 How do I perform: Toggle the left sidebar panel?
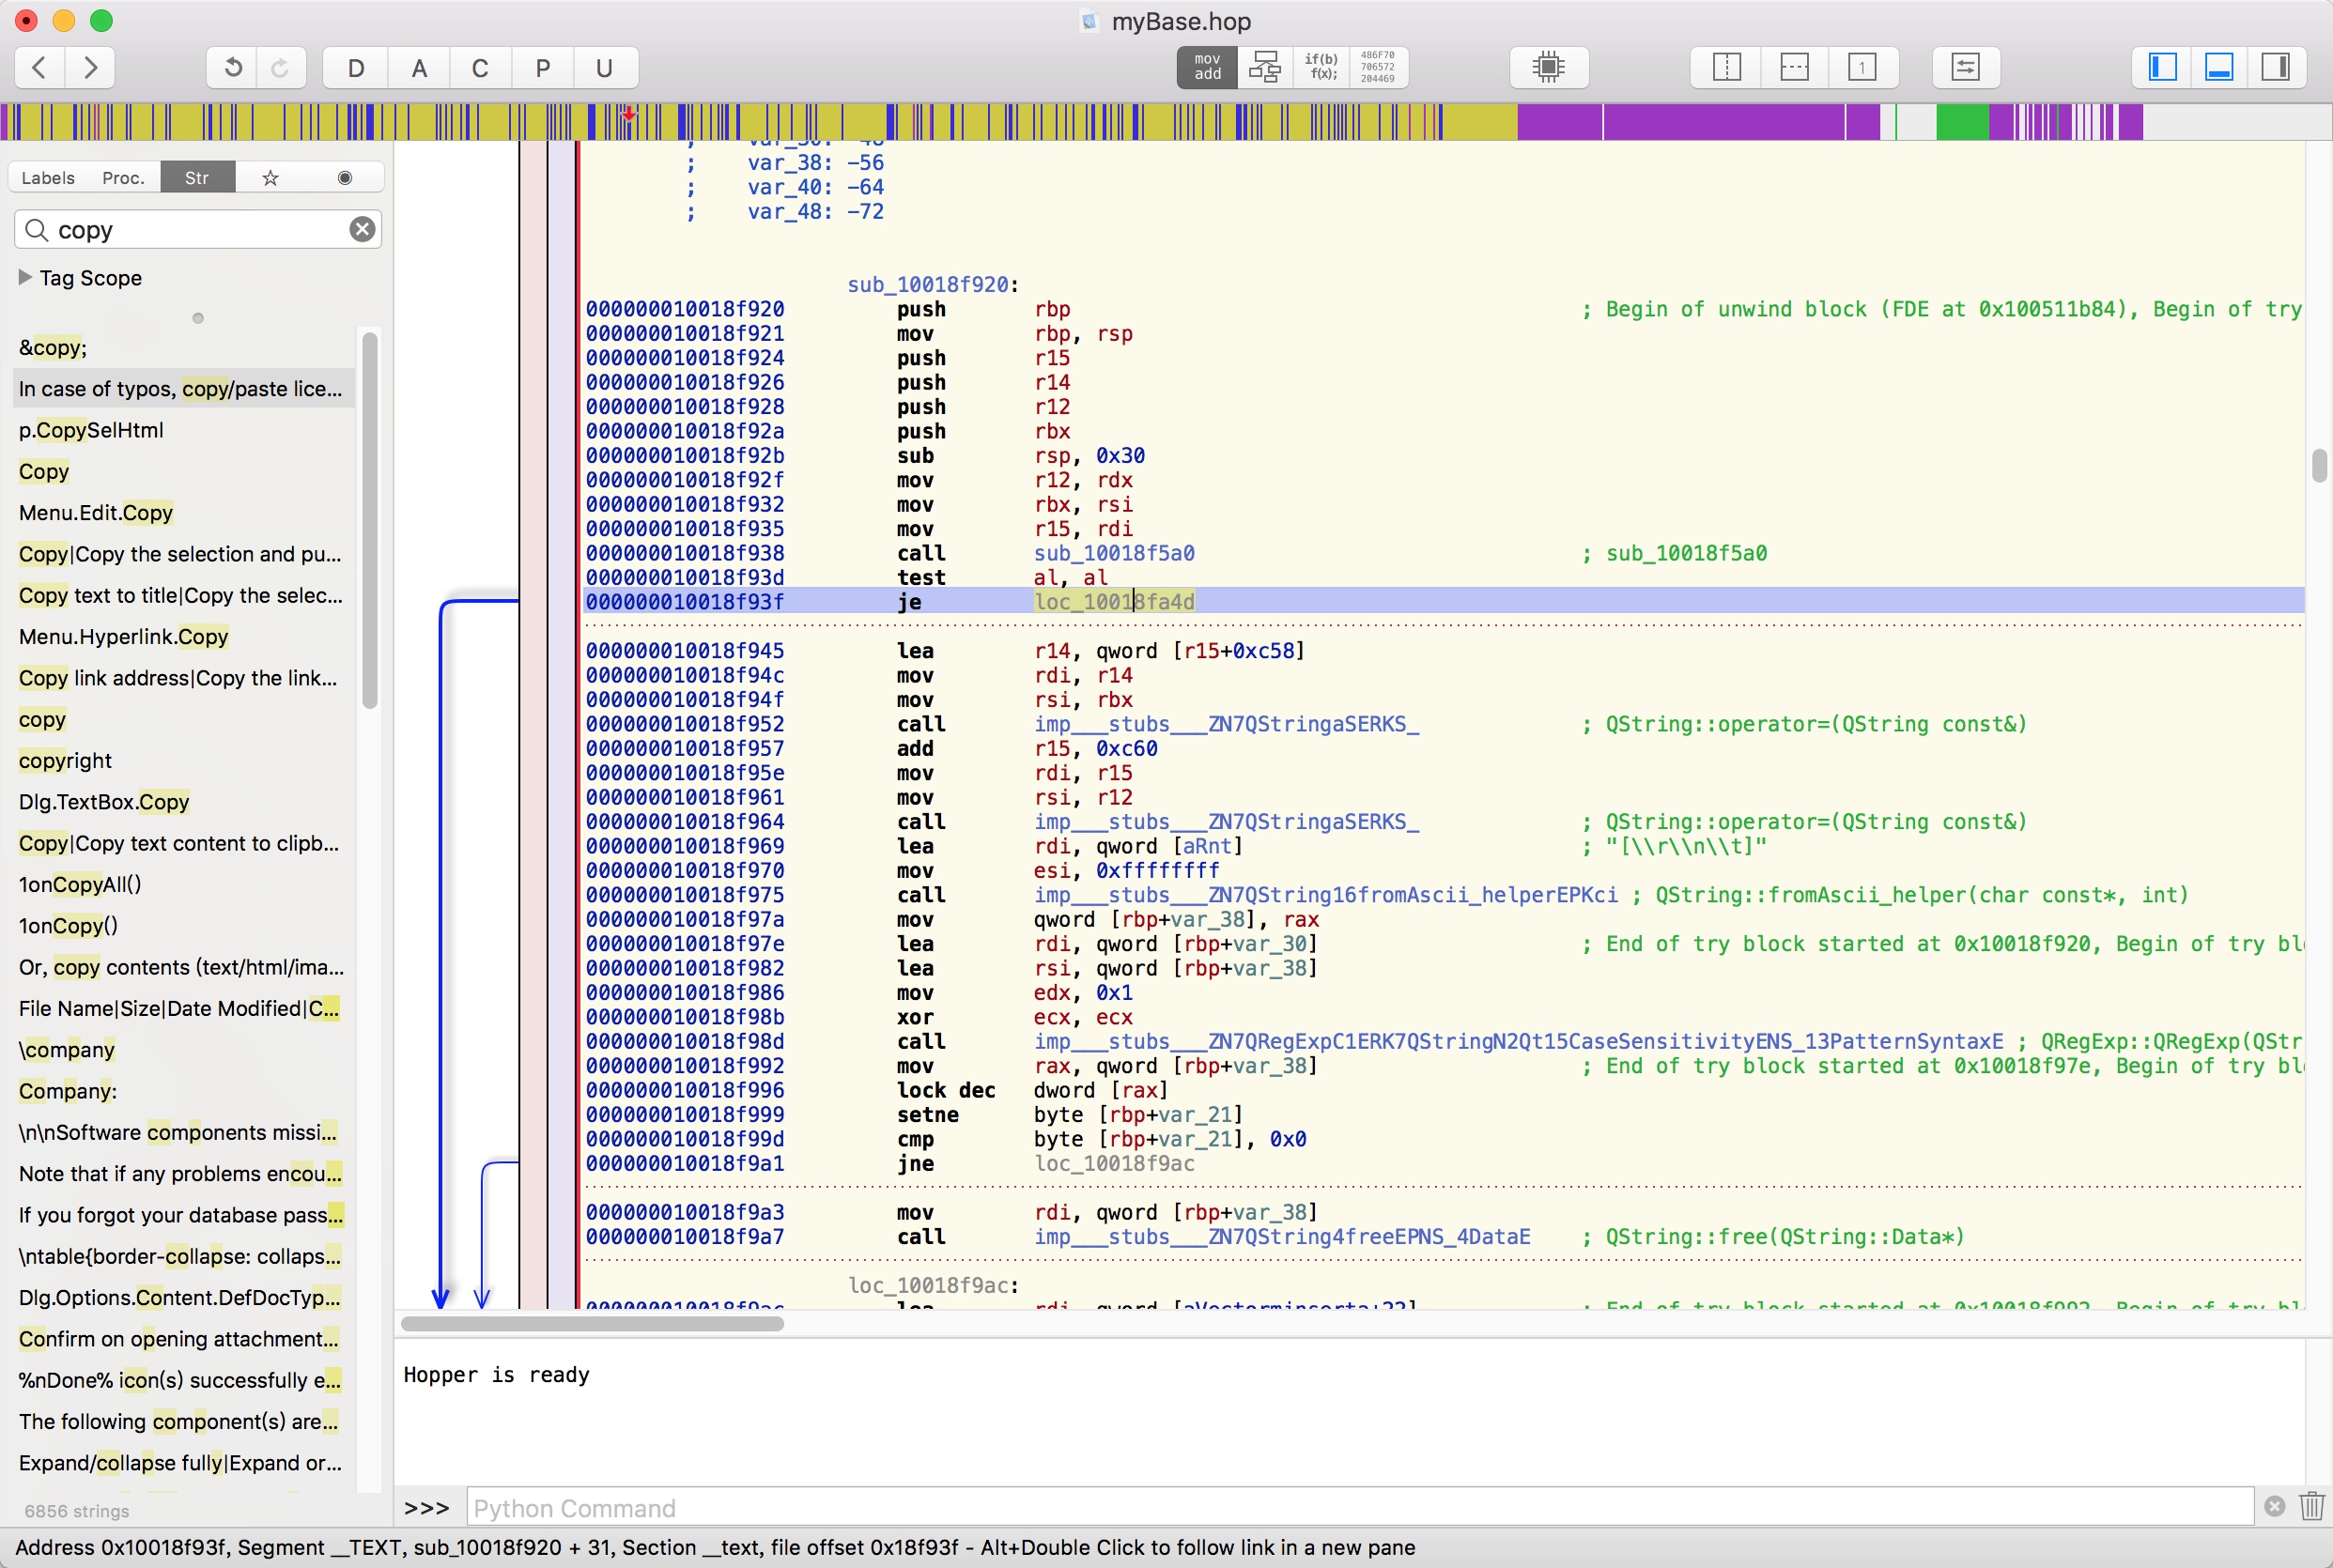pyautogui.click(x=2162, y=68)
